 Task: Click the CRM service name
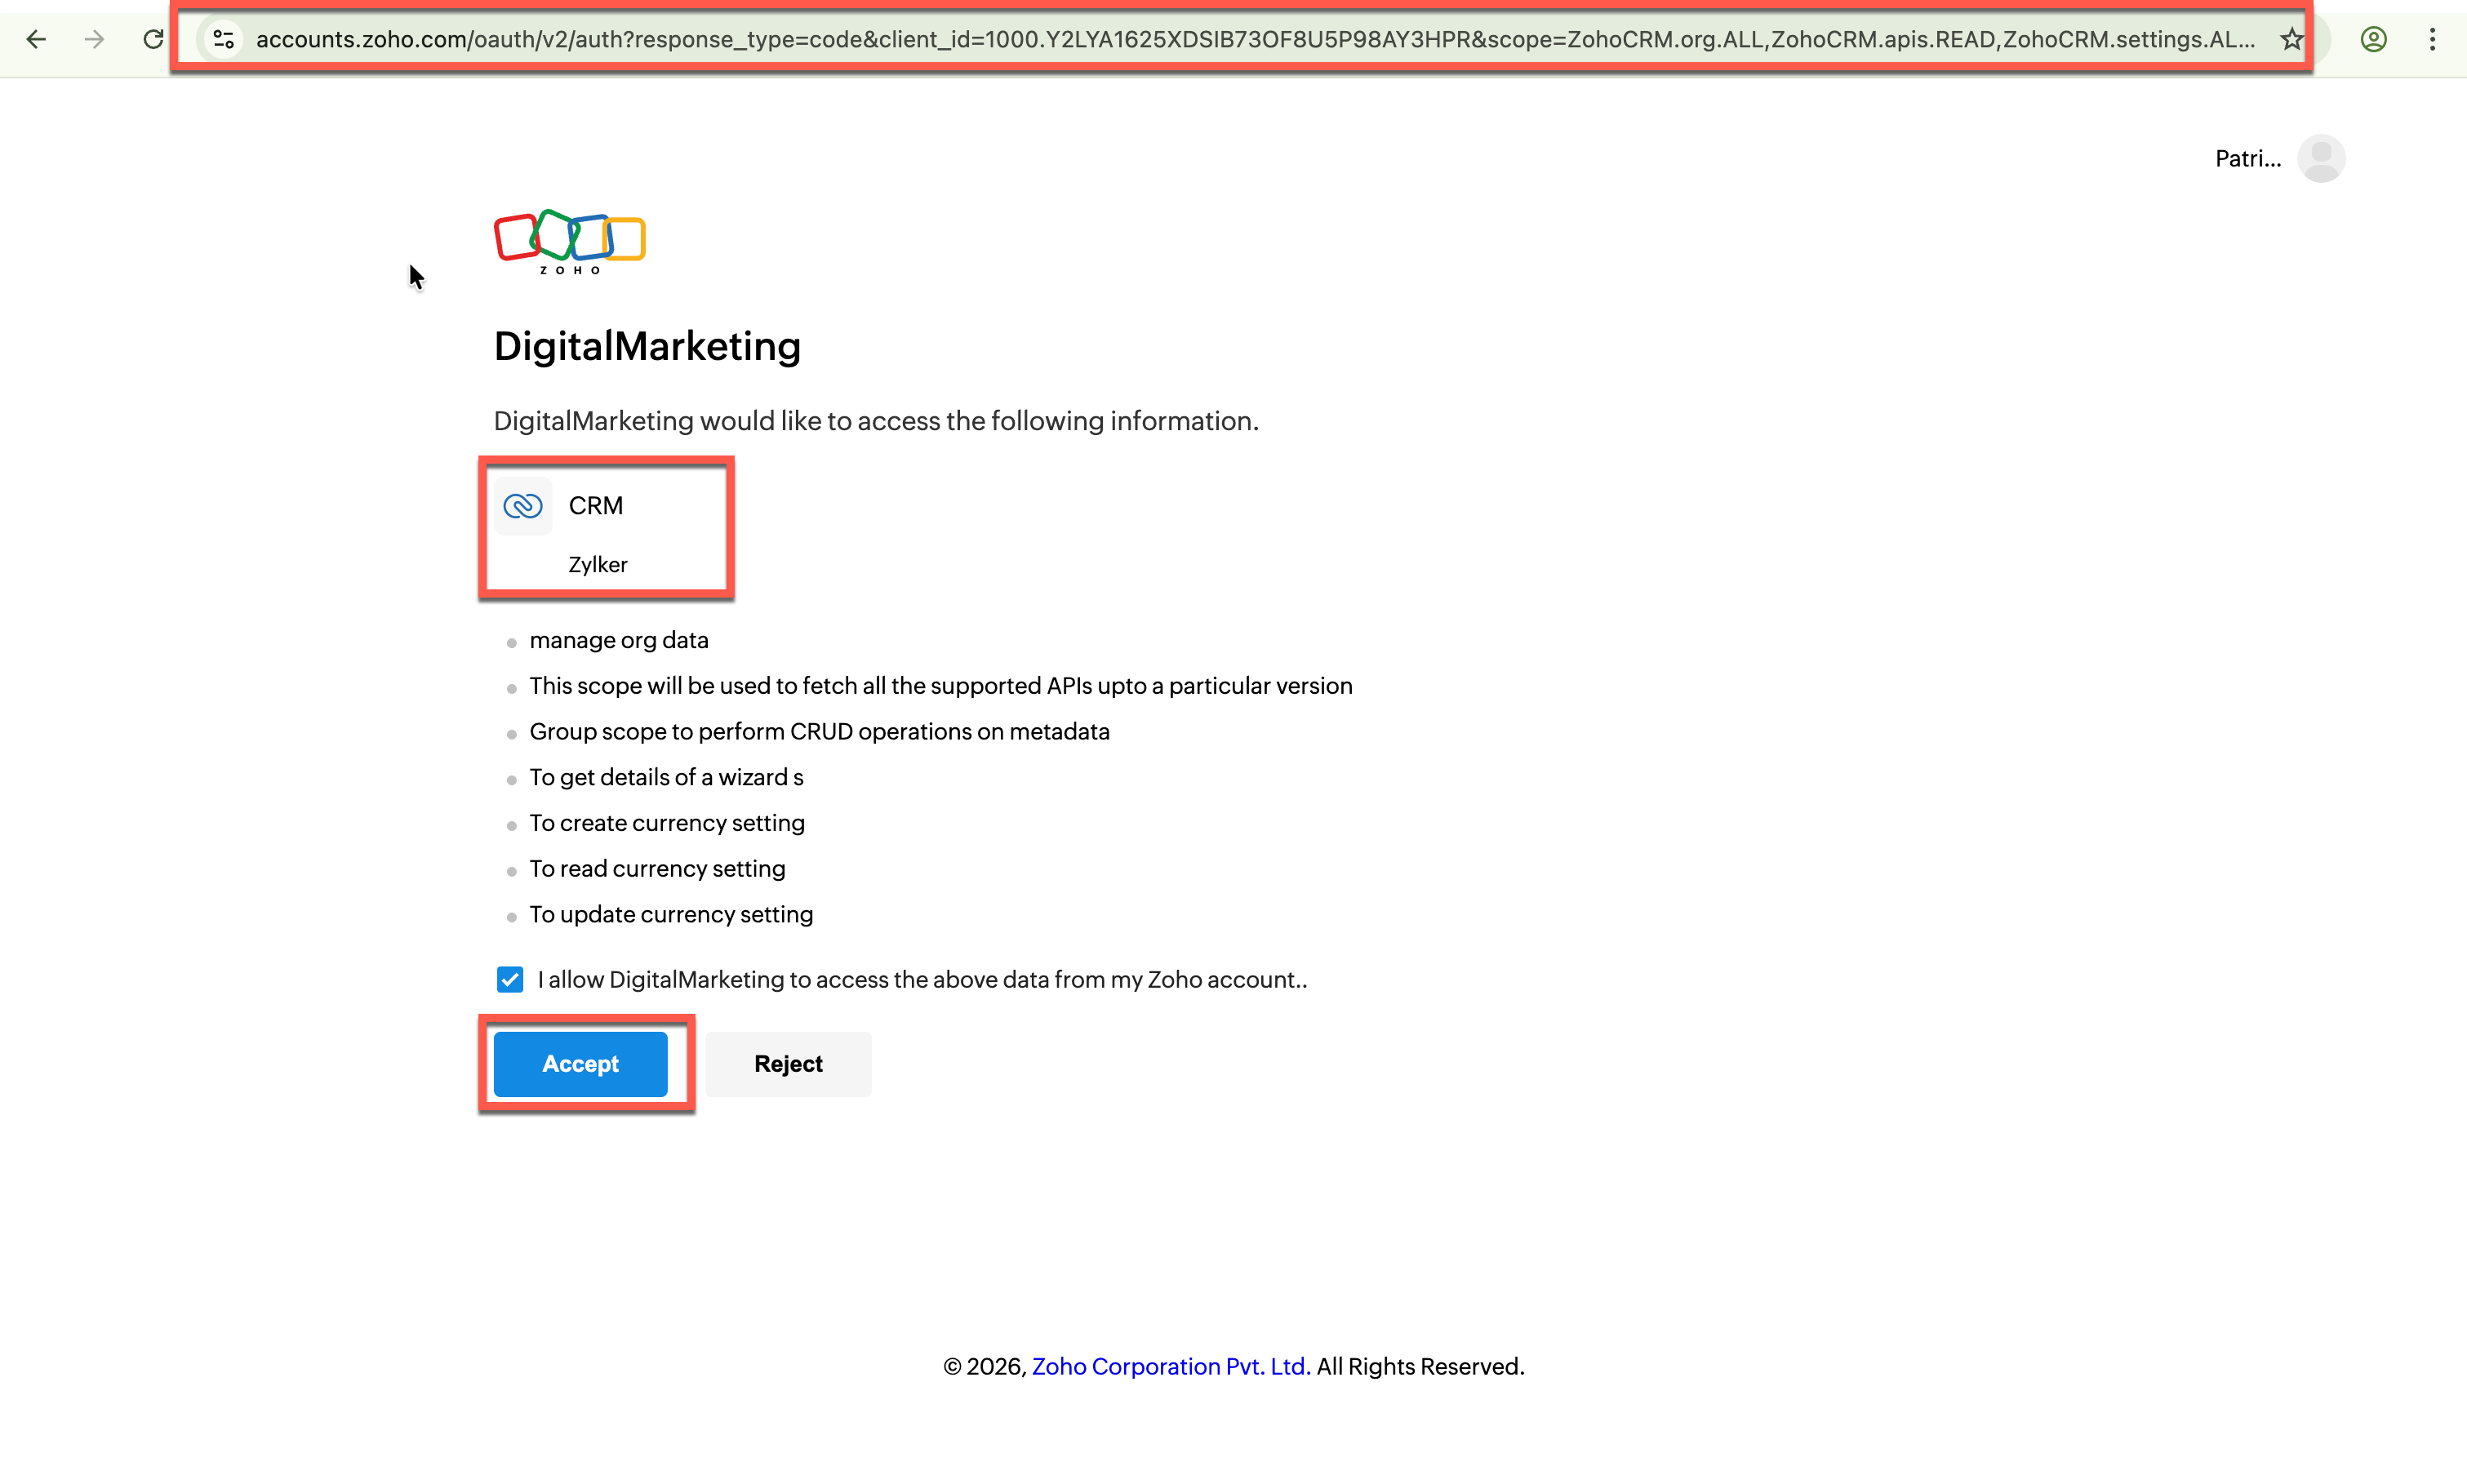pos(596,506)
